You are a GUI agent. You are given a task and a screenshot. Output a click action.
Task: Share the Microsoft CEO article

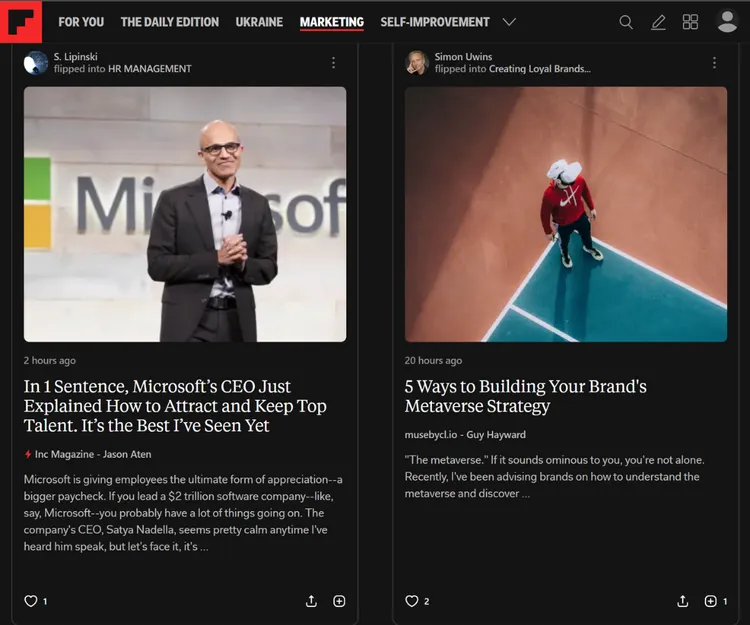(311, 601)
